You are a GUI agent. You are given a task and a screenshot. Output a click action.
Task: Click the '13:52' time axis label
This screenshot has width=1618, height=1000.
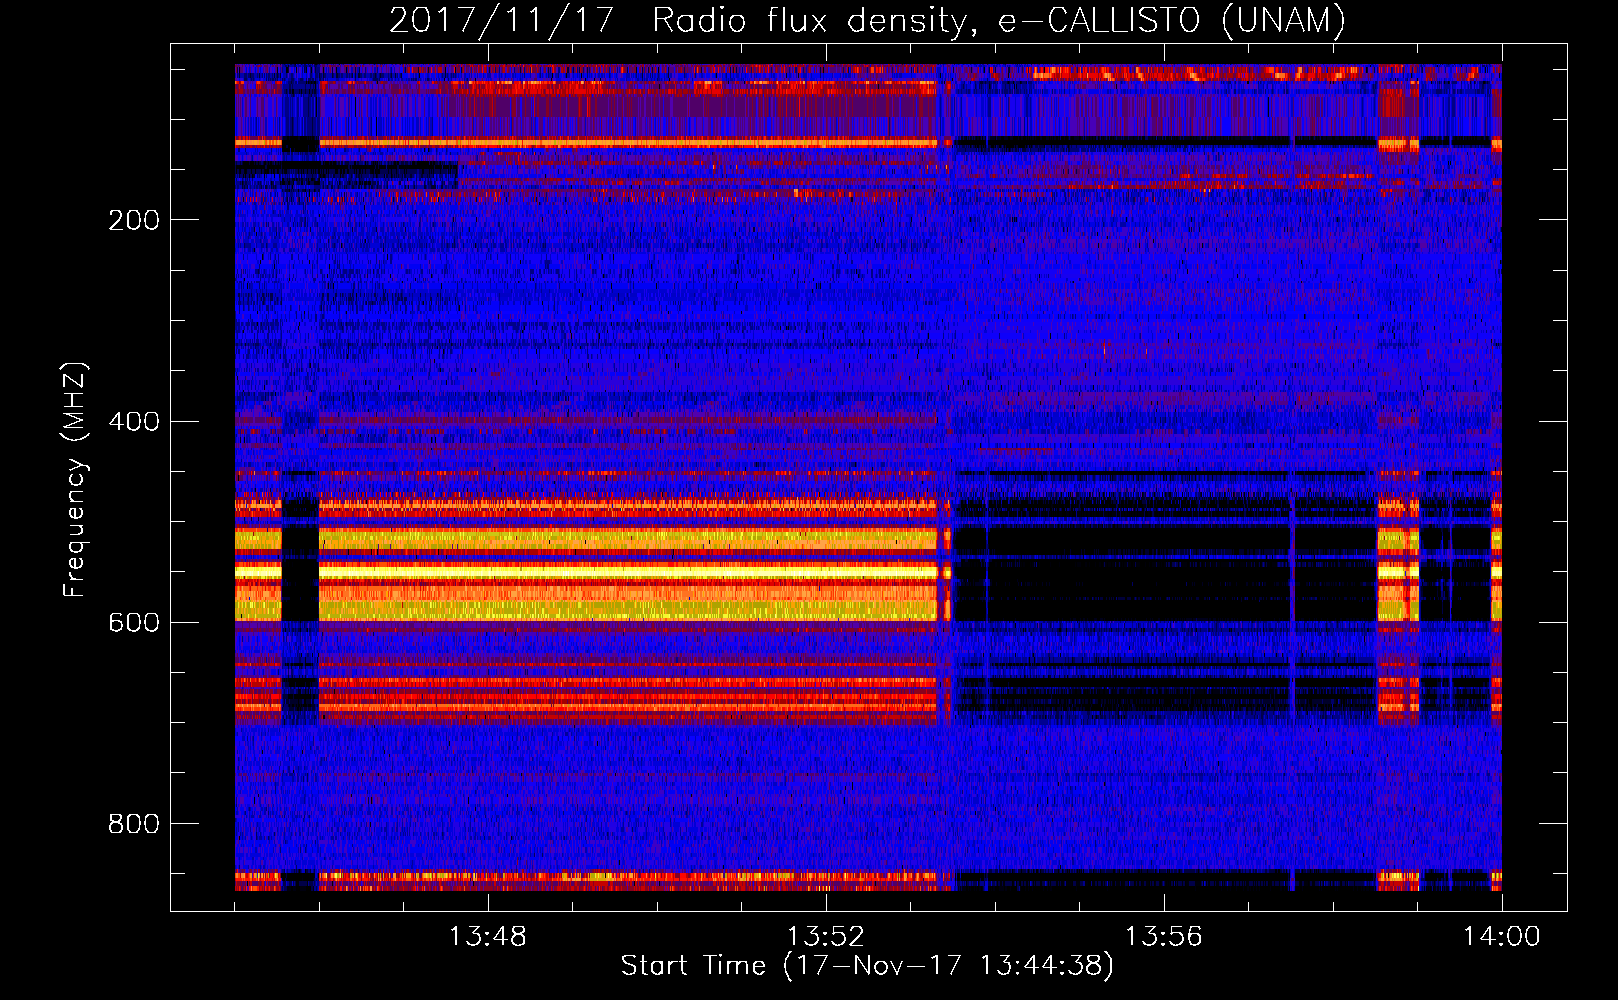click(826, 936)
